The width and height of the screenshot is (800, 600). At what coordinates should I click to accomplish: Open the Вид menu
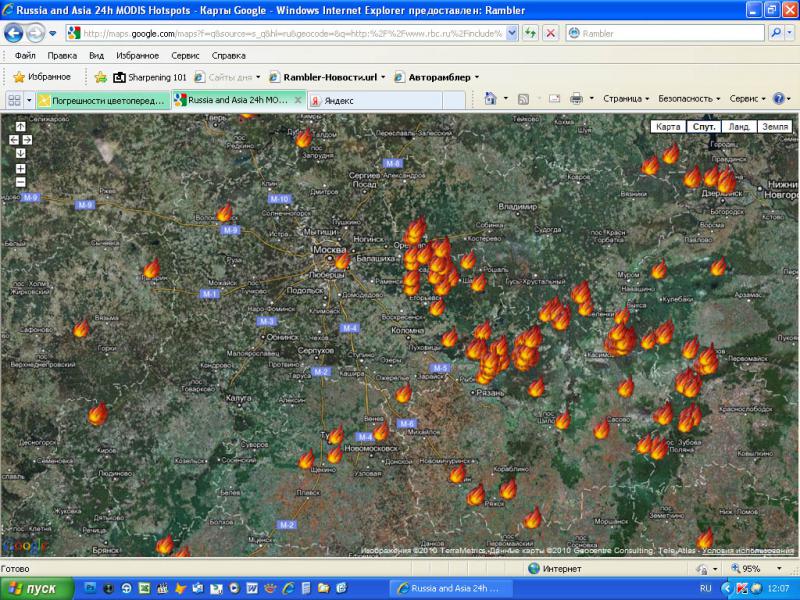(96, 56)
